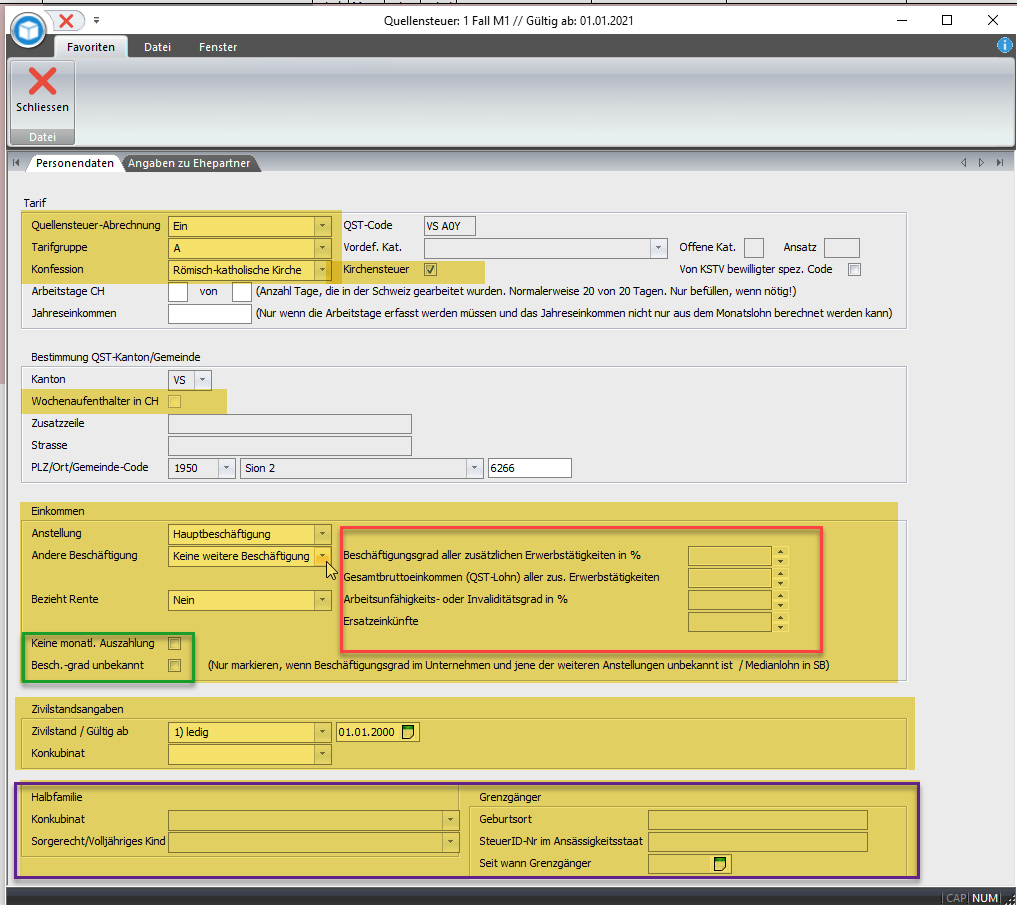The image size is (1017, 905).
Task: Open the Fenster ribbon tab
Action: tap(218, 47)
